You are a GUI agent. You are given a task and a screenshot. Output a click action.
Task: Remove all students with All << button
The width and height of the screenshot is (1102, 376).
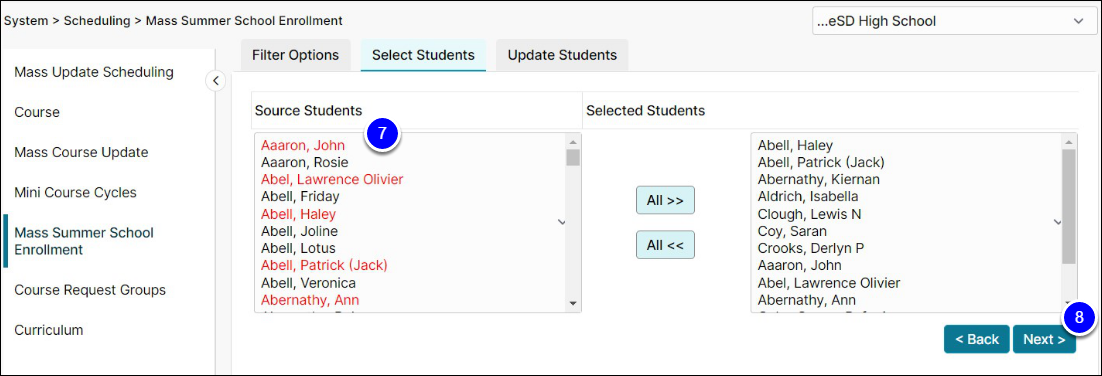point(665,245)
